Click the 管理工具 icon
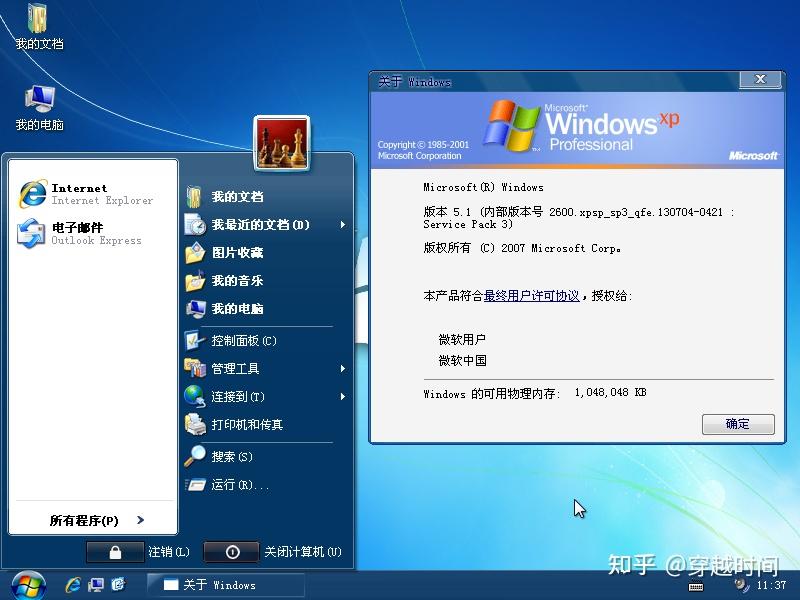 (195, 368)
